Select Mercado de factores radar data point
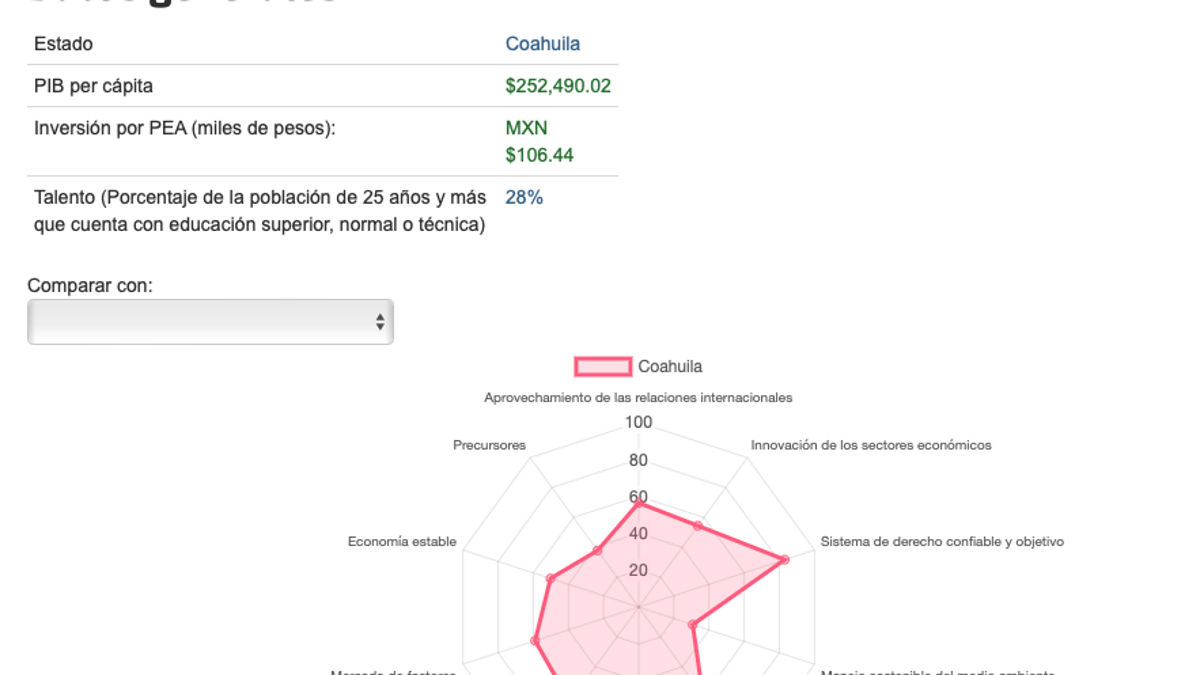 (x=535, y=641)
